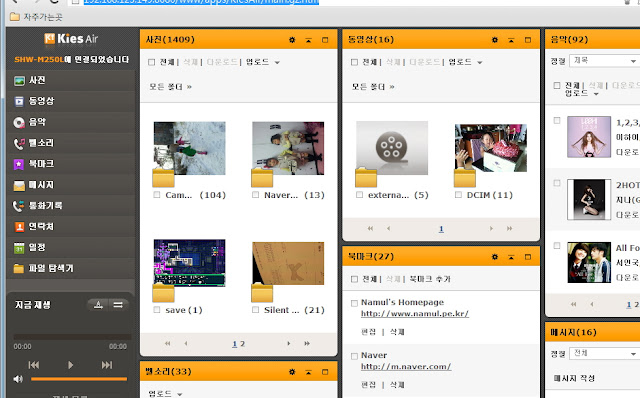Viewport: 640px width, 398px height.
Task: Open the 메시지 envelope icon in sidebar
Action: [x=19, y=185]
